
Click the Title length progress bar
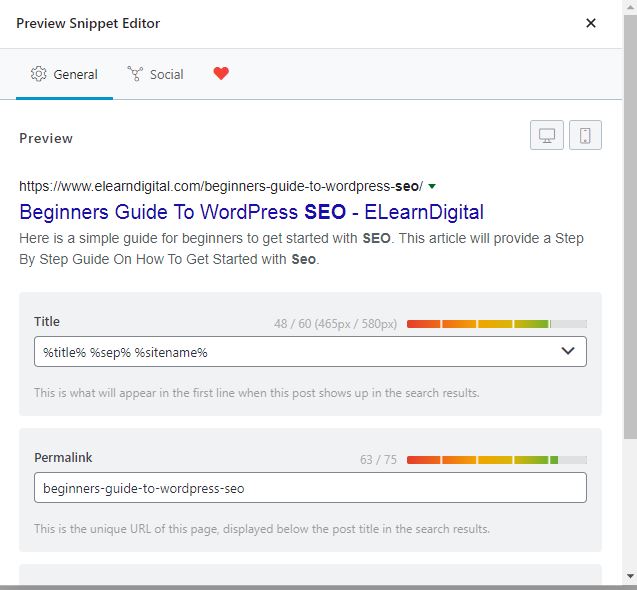[496, 324]
